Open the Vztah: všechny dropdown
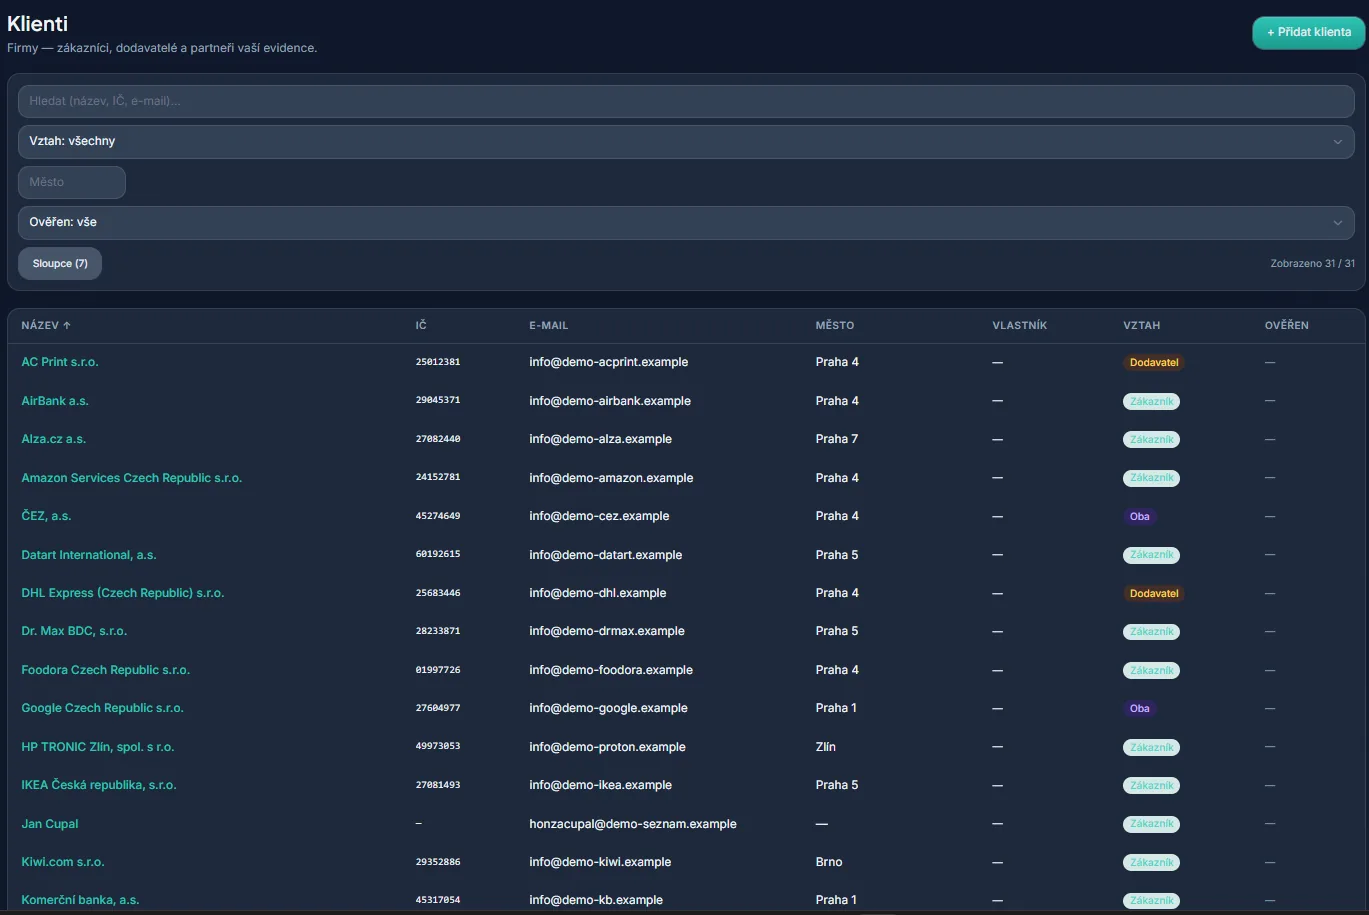The width and height of the screenshot is (1369, 915). [x=686, y=142]
